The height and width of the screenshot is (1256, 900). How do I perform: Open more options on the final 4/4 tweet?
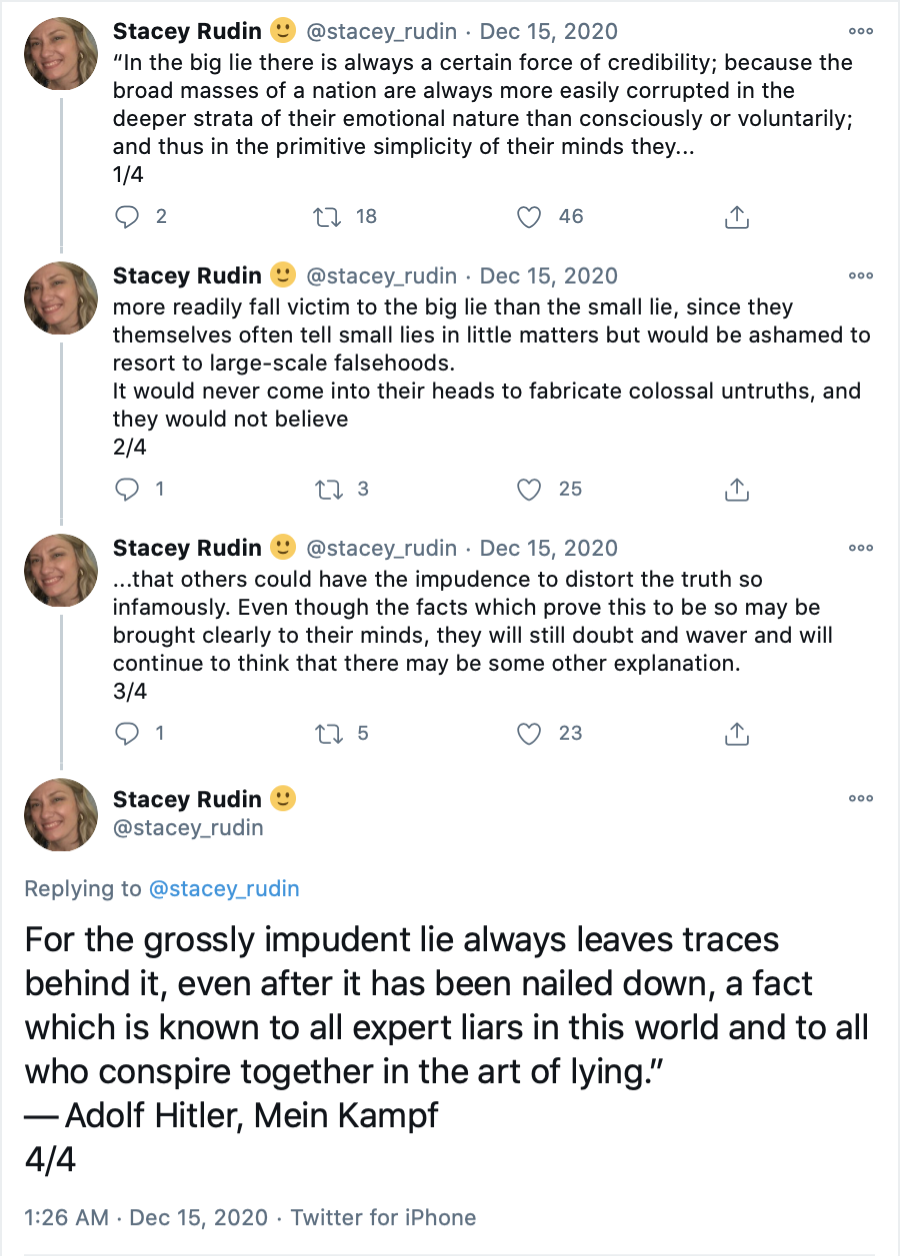tap(860, 800)
